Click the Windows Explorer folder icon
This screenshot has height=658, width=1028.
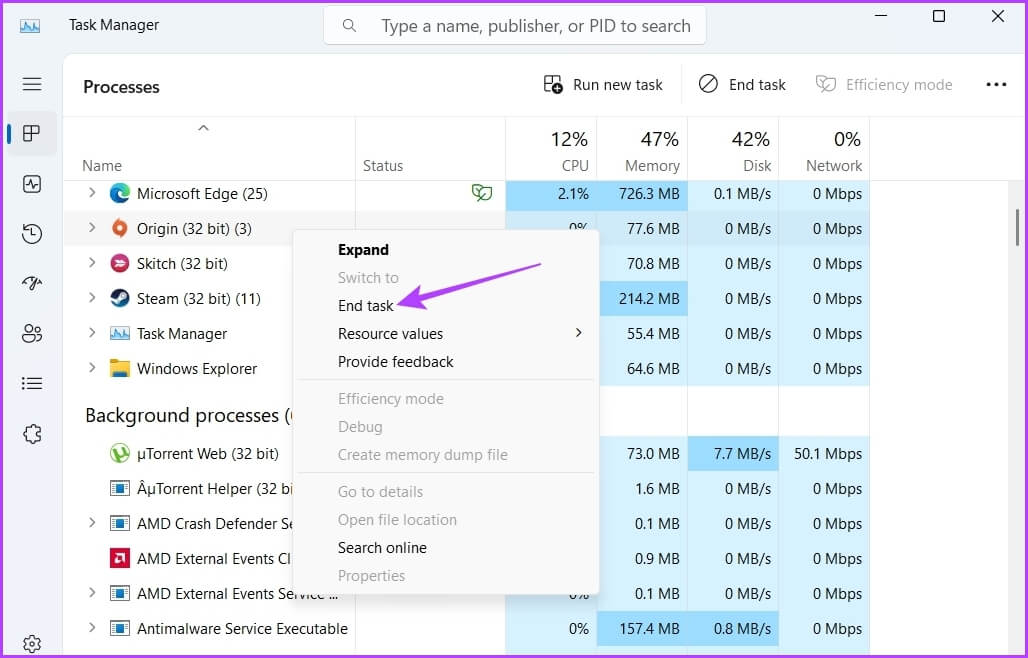(119, 368)
